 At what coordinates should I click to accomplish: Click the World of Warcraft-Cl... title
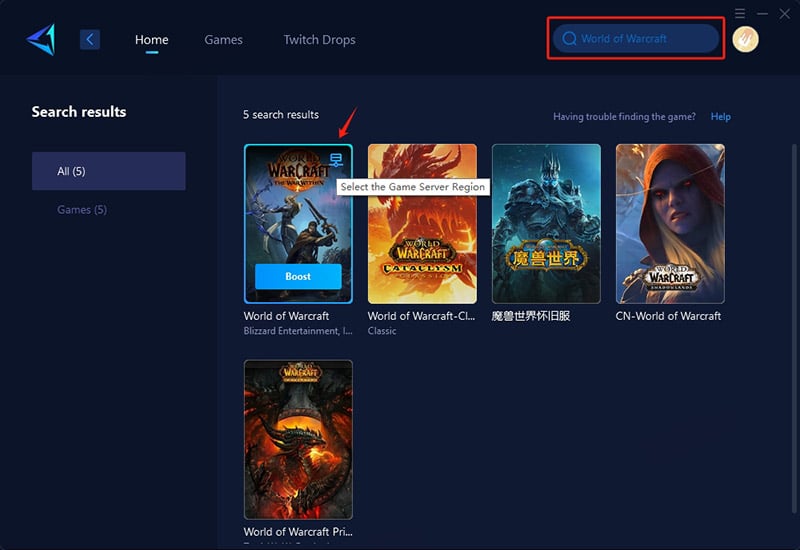(421, 316)
